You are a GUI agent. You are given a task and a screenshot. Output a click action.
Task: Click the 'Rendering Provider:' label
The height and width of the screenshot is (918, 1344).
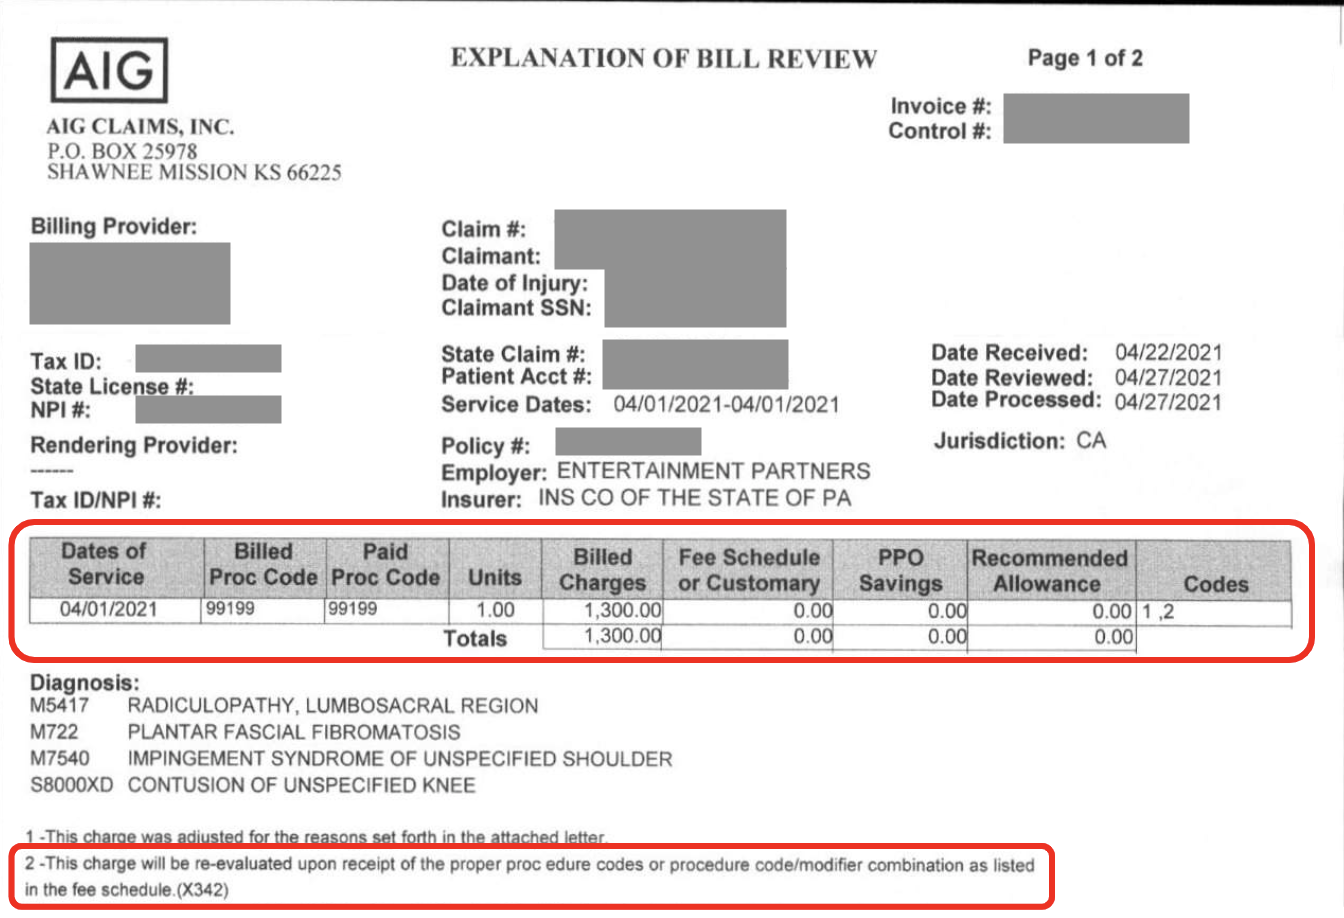[x=134, y=445]
